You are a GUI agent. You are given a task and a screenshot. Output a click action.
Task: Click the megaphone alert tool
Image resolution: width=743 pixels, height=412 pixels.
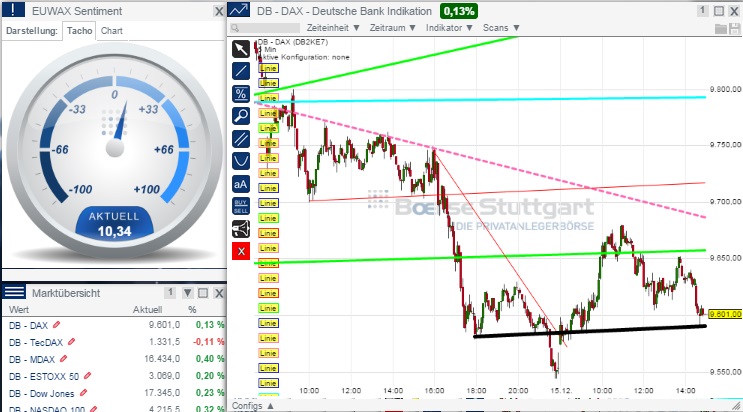(241, 229)
